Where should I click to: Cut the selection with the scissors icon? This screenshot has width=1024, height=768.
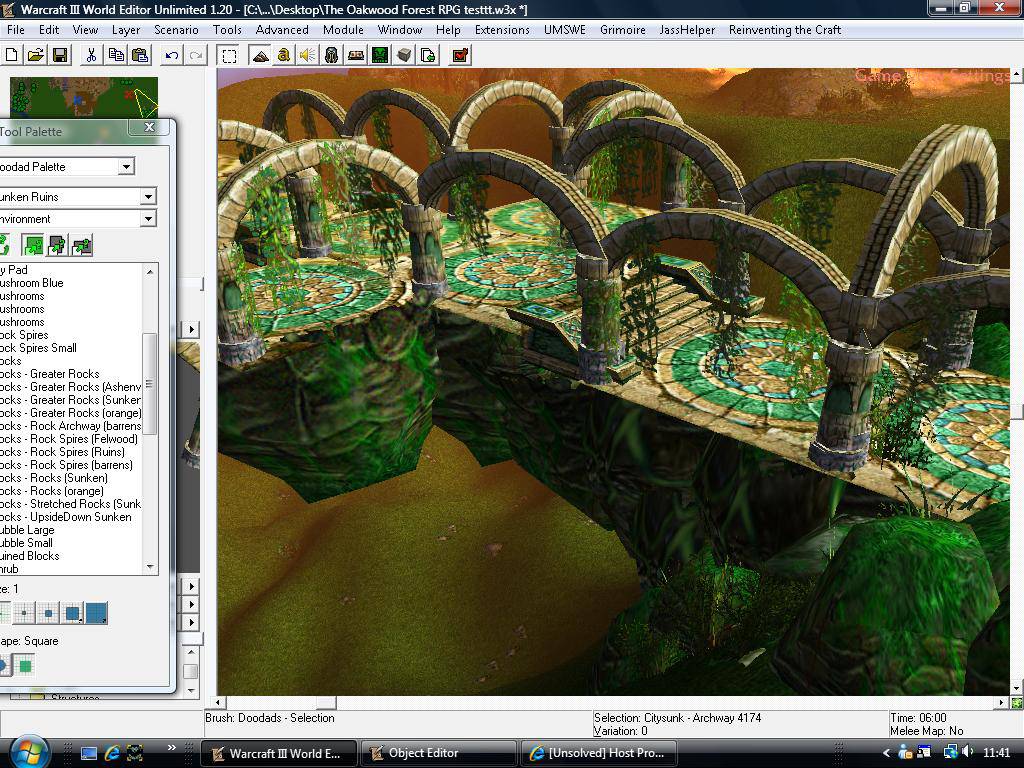click(x=91, y=56)
